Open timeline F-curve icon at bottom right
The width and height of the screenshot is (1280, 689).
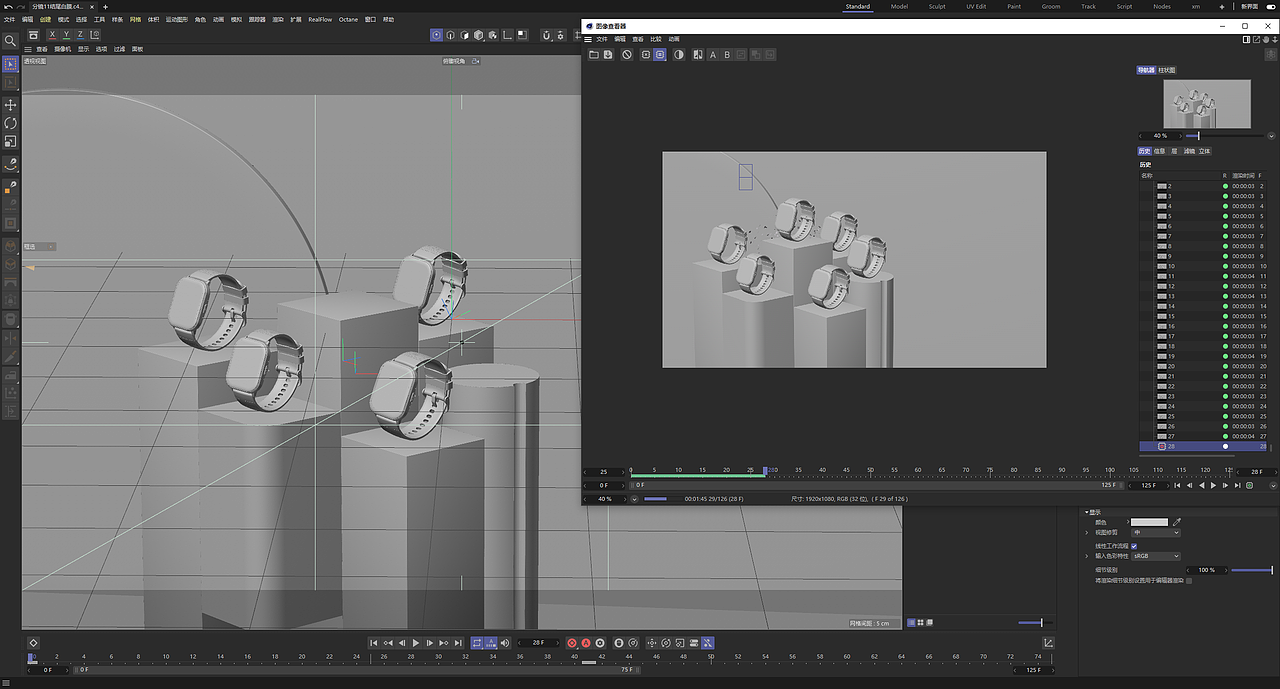pyautogui.click(x=1048, y=643)
